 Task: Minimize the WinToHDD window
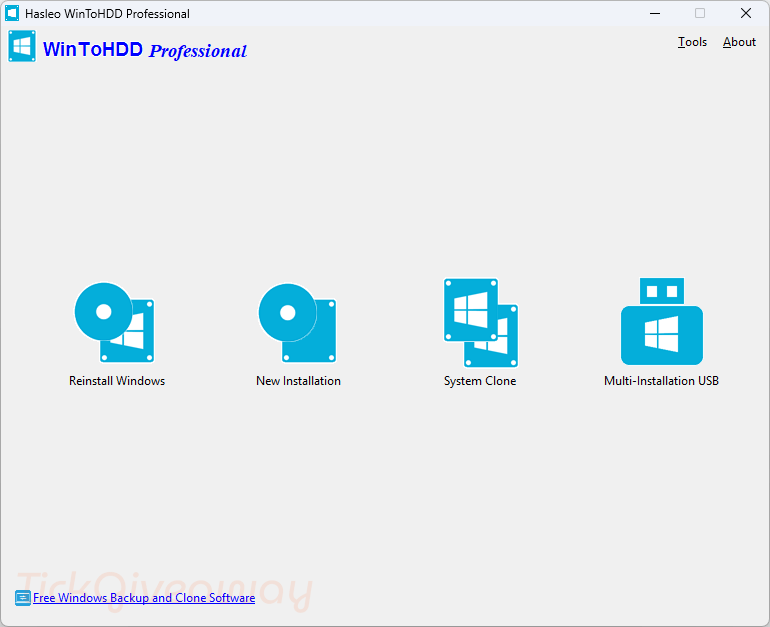(x=655, y=13)
